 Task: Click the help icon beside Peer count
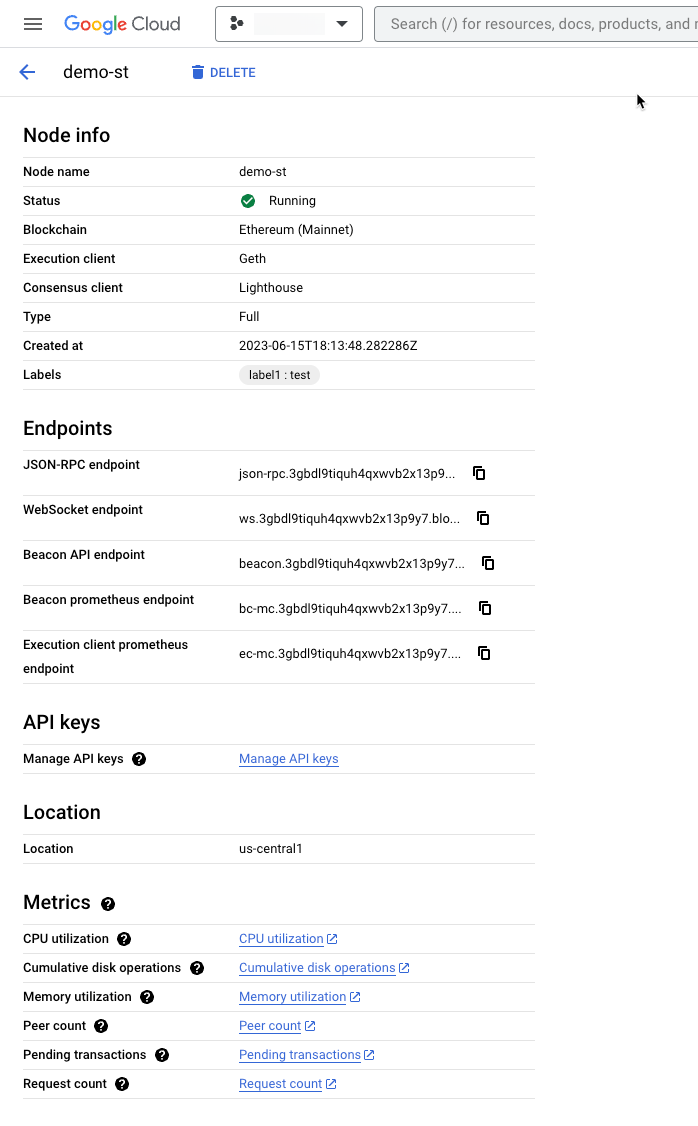coord(100,1026)
